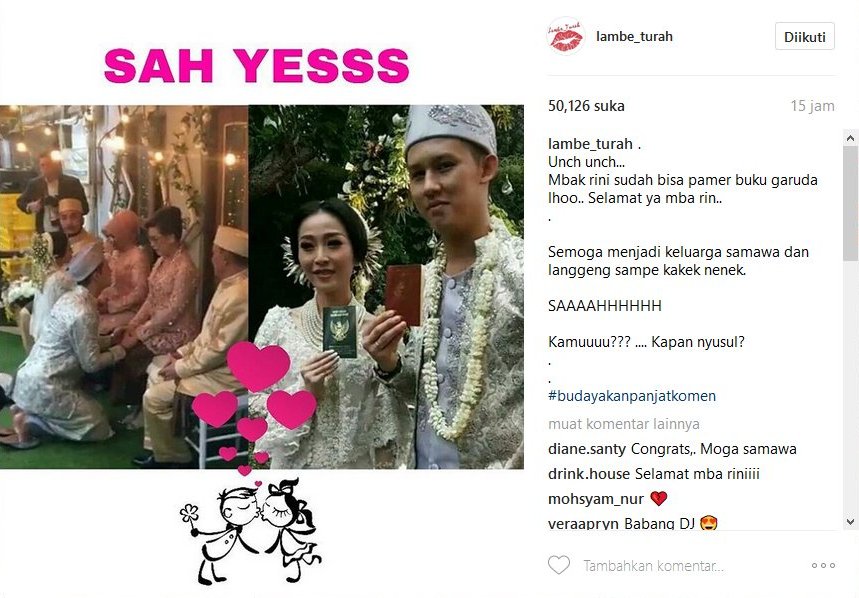Click the 50,126 suka likes count

(586, 106)
